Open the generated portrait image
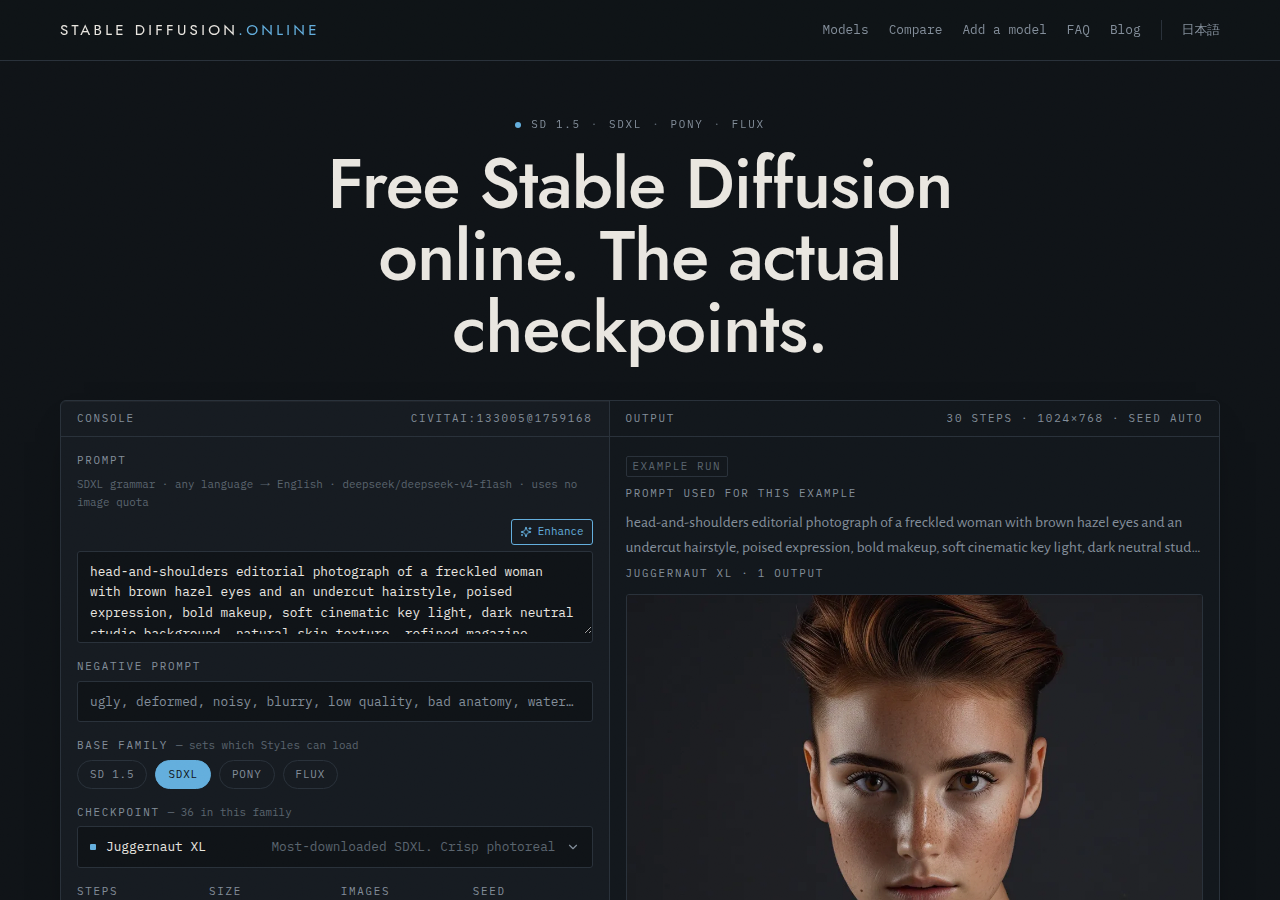 (914, 747)
